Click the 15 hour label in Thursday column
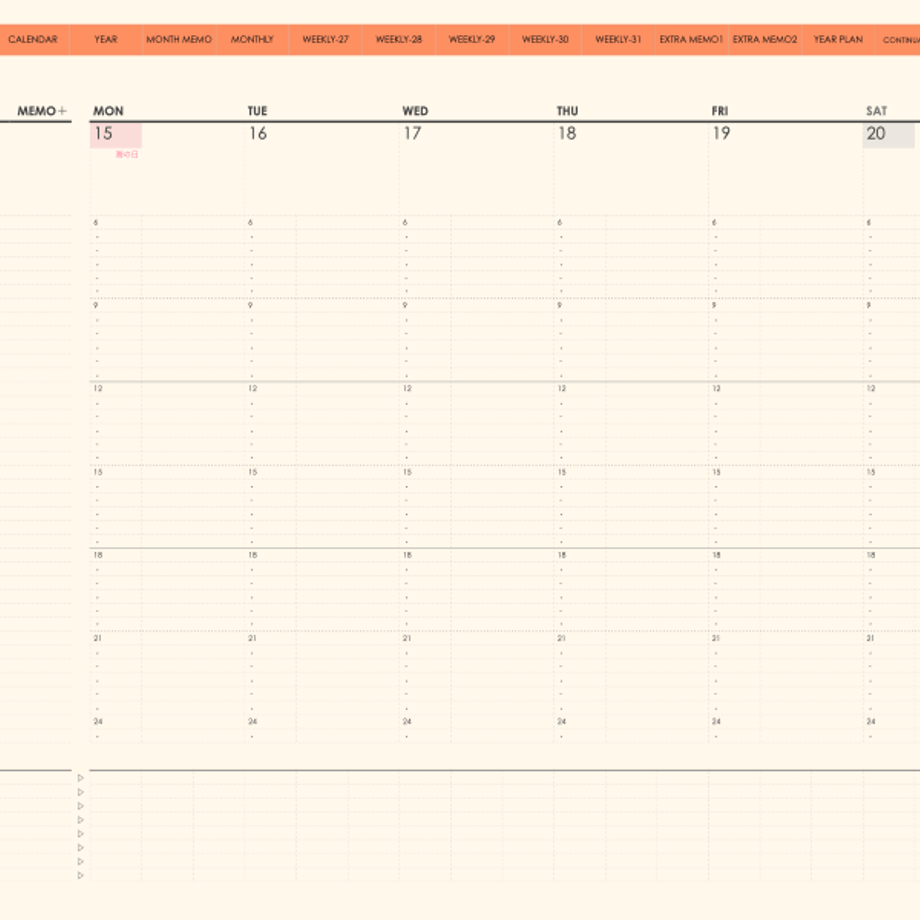Viewport: 920px width, 920px height. coord(562,472)
